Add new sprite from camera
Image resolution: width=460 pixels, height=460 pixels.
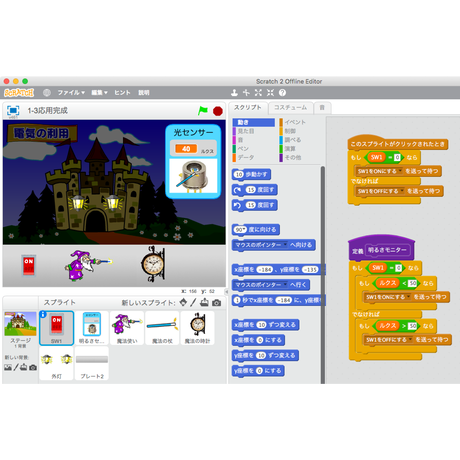click(x=217, y=303)
